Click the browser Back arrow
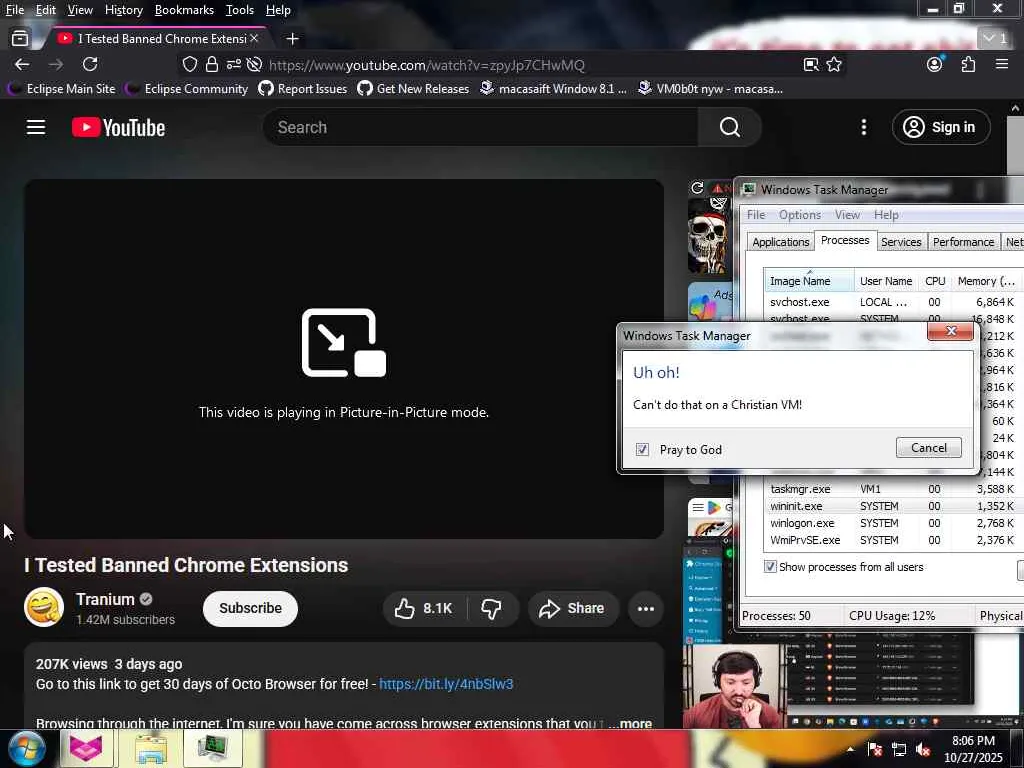This screenshot has width=1024, height=768. pos(22,65)
